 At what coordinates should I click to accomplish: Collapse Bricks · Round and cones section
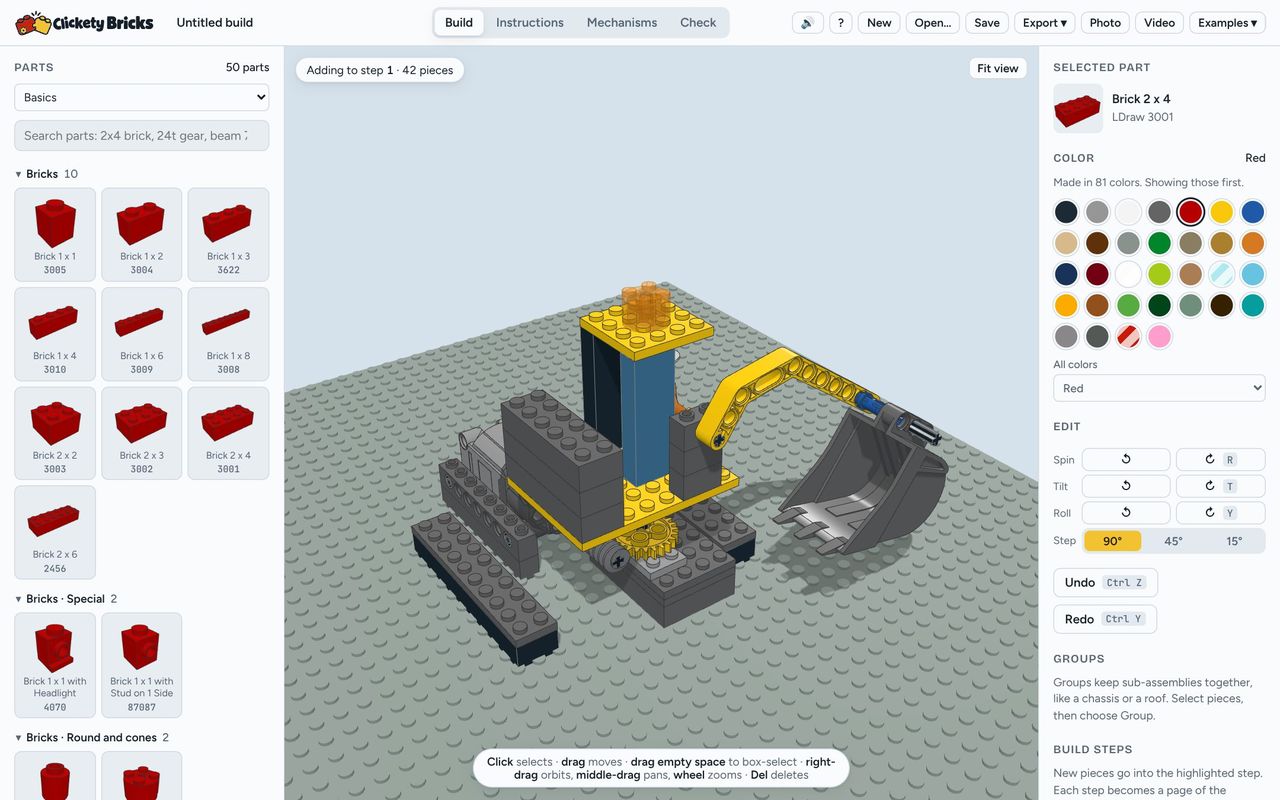click(92, 738)
